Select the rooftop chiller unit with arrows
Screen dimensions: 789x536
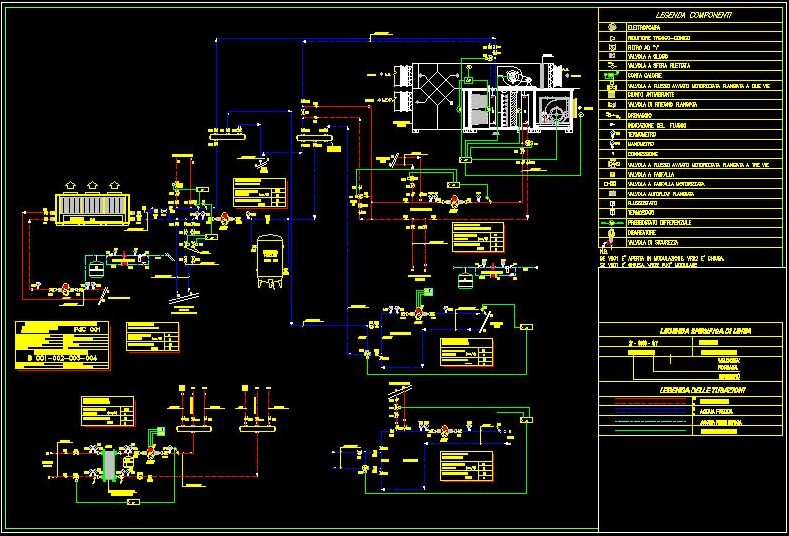tap(91, 204)
